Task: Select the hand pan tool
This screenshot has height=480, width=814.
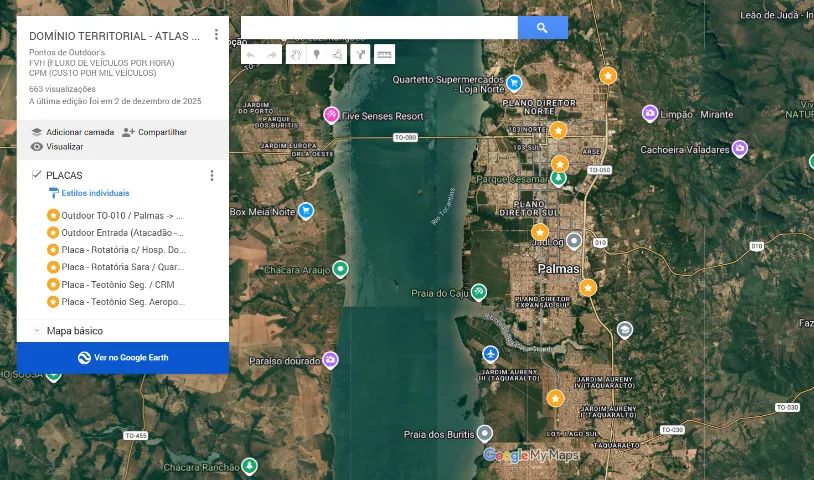Action: tap(296, 54)
